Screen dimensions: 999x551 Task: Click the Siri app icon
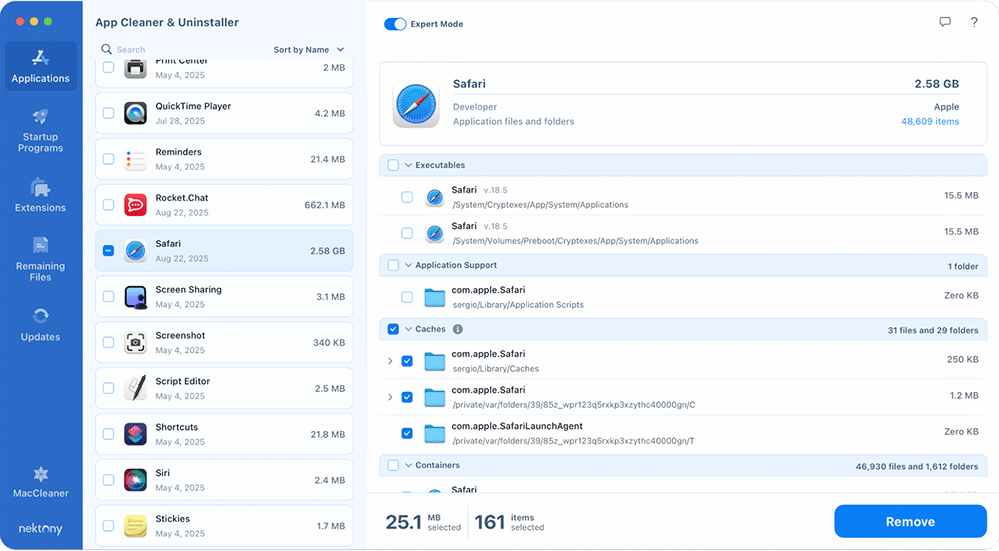(135, 480)
